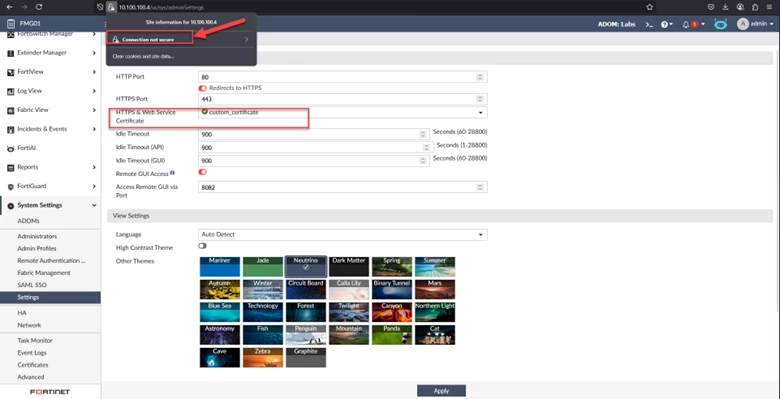Click the admin avatar icon
The height and width of the screenshot is (399, 780).
tap(743, 24)
